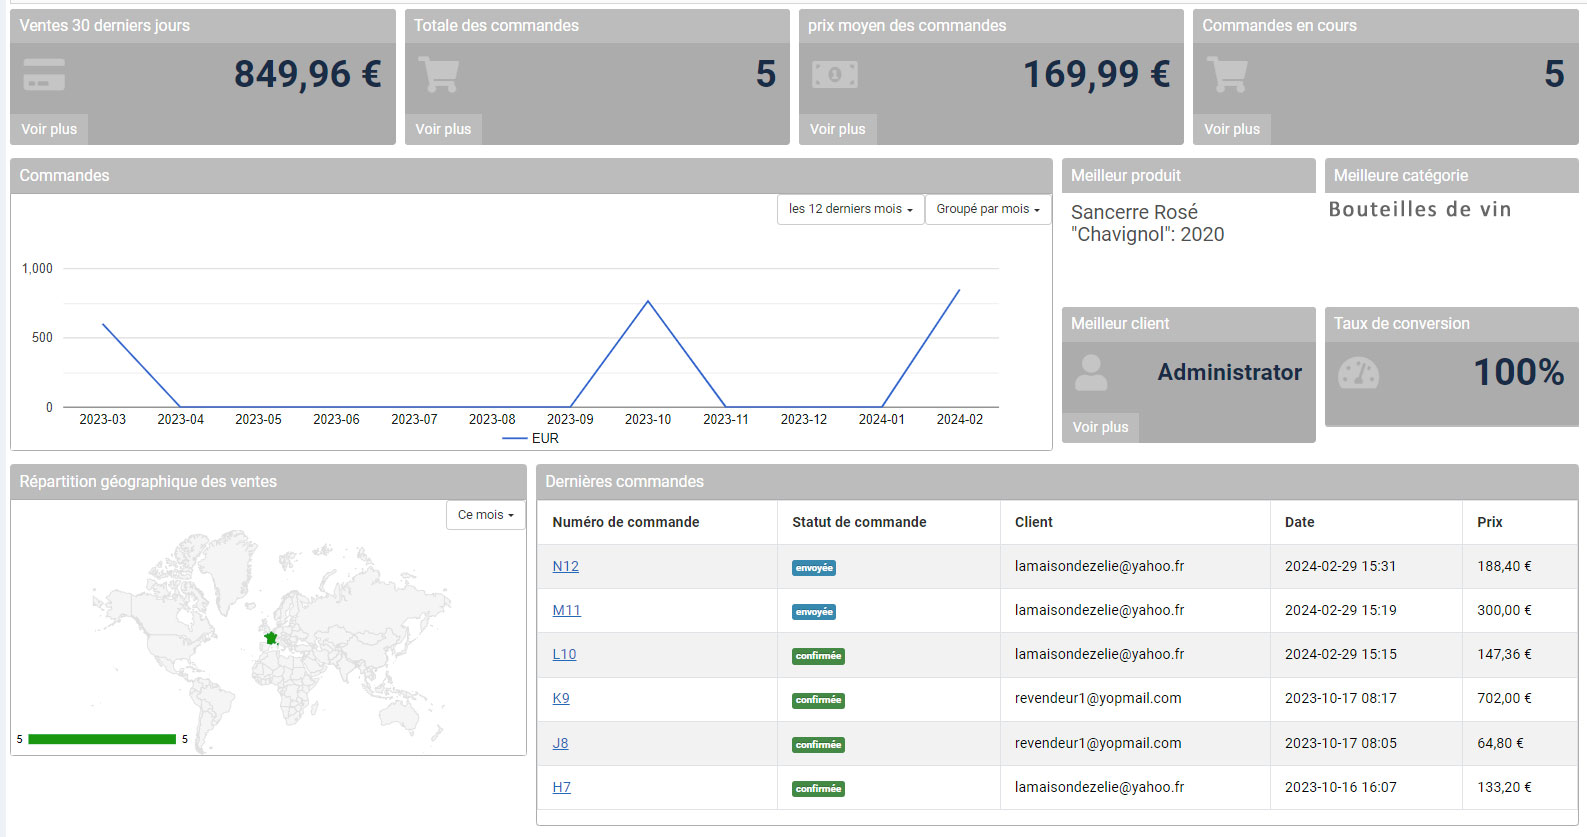
Task: Click the '147,36 €' price cell
Action: click(x=1504, y=654)
